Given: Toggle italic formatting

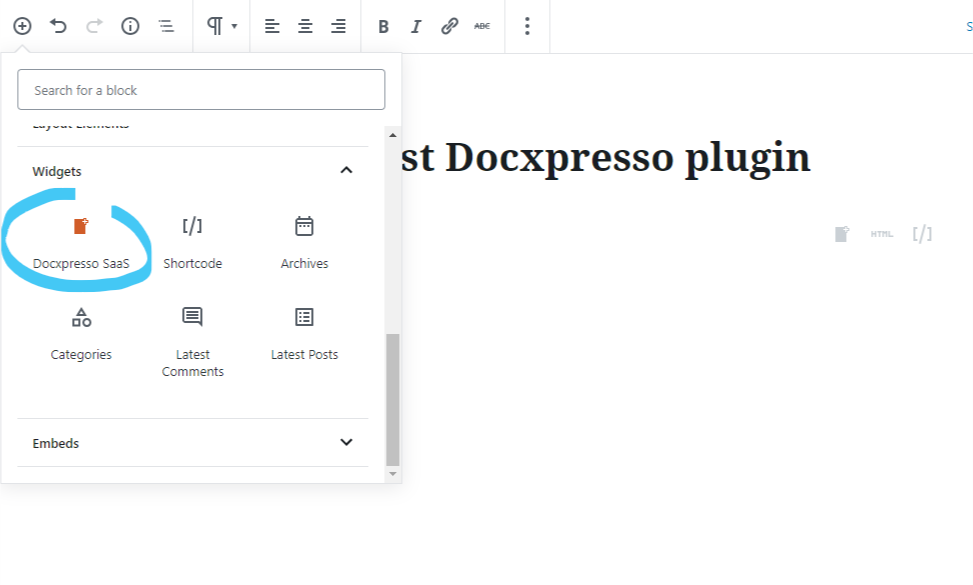Looking at the screenshot, I should (x=416, y=26).
